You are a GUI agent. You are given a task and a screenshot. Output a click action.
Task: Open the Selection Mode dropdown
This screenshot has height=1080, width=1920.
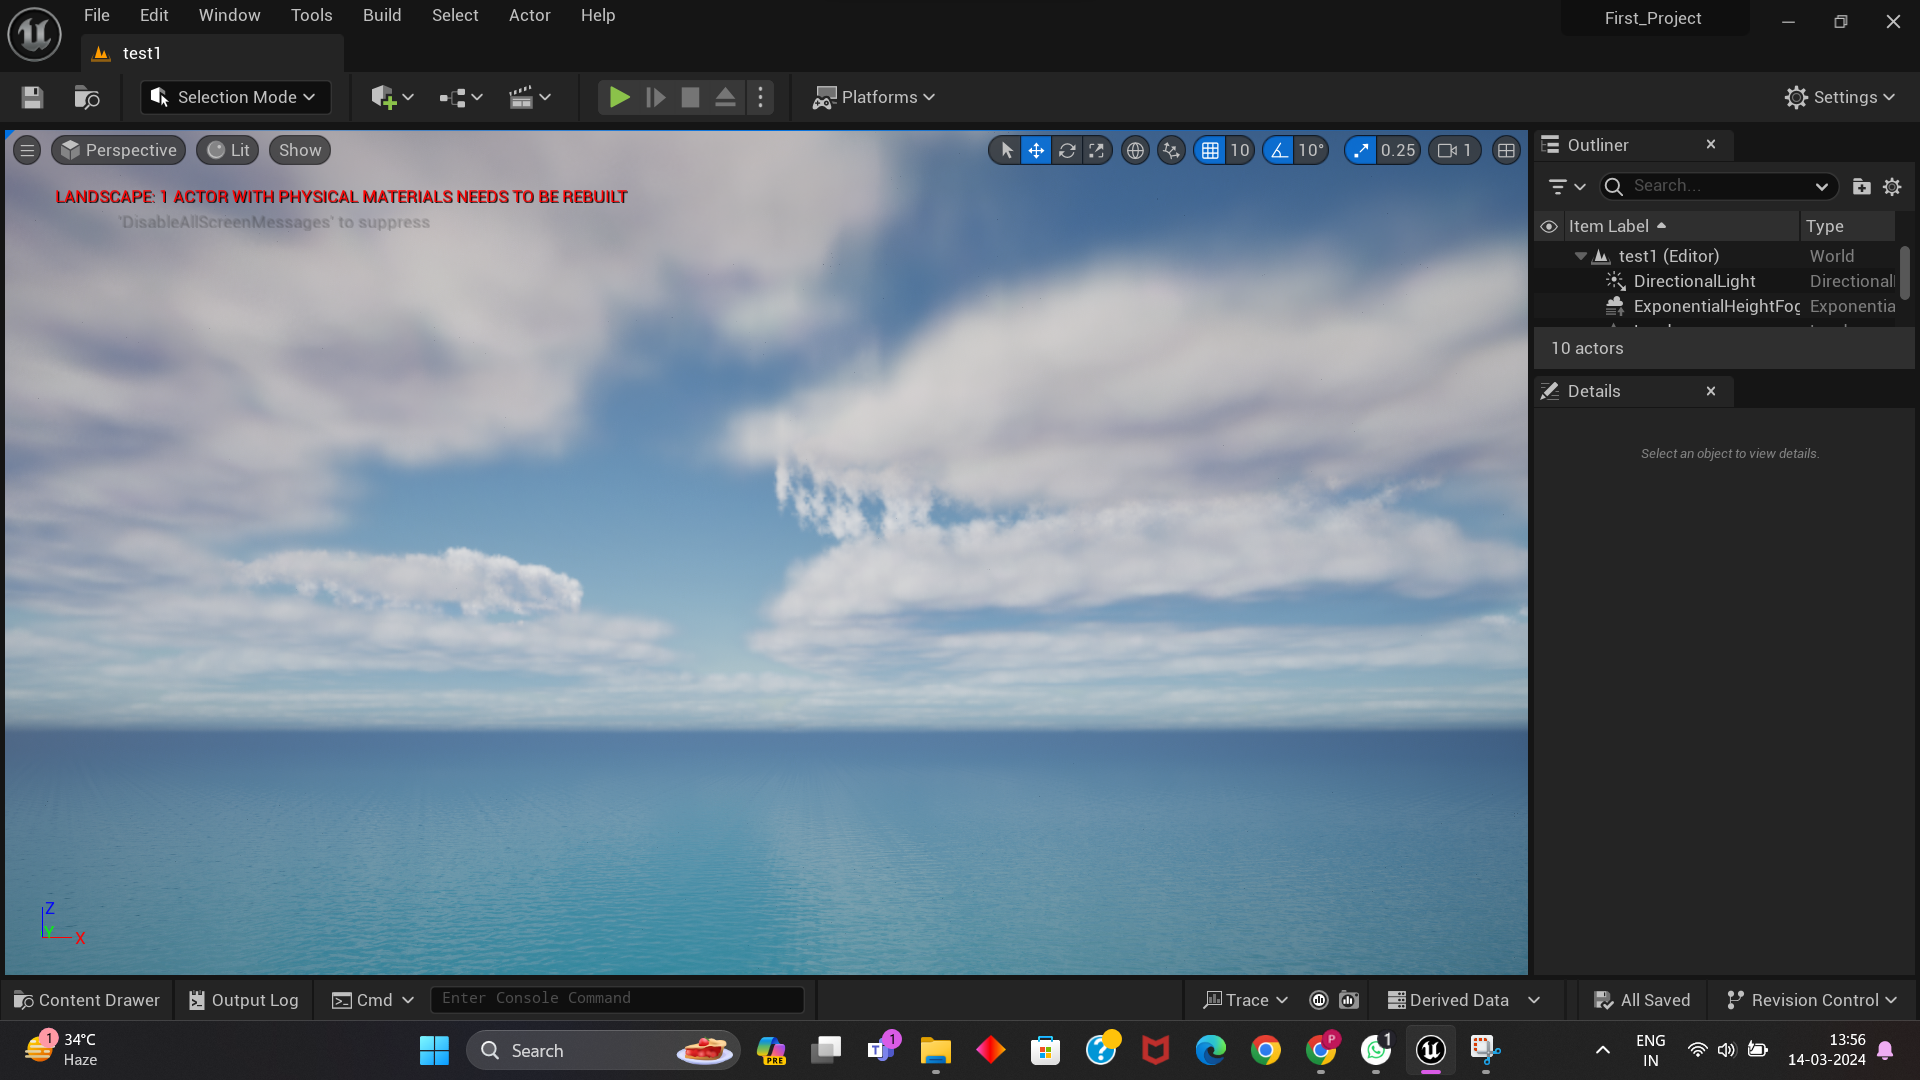[234, 97]
